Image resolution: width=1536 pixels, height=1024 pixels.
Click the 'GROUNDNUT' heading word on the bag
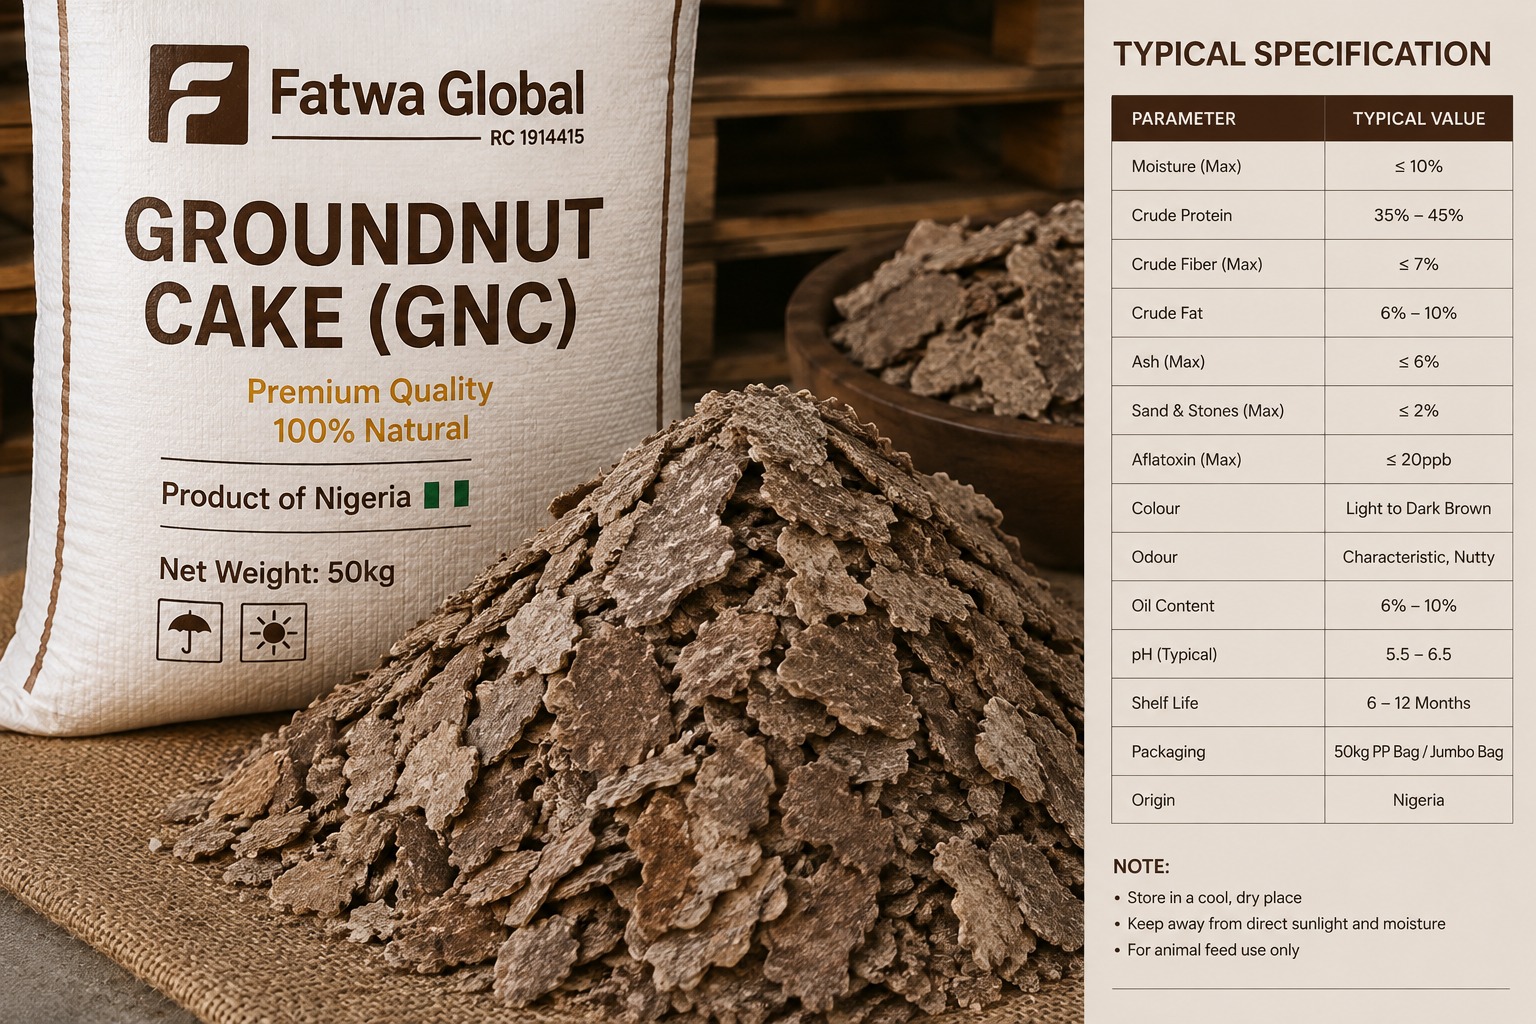pyautogui.click(x=364, y=230)
